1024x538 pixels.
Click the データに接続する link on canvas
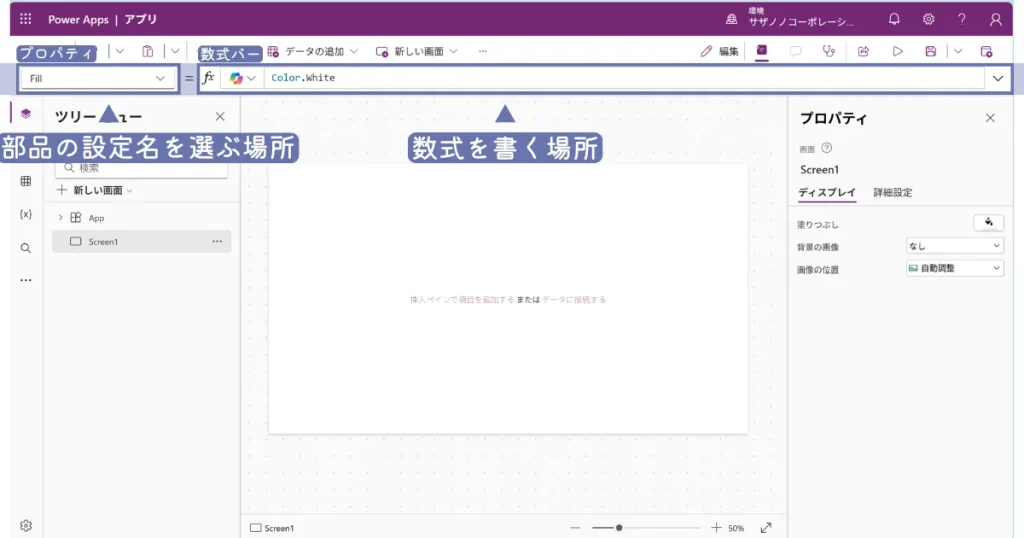pyautogui.click(x=574, y=299)
